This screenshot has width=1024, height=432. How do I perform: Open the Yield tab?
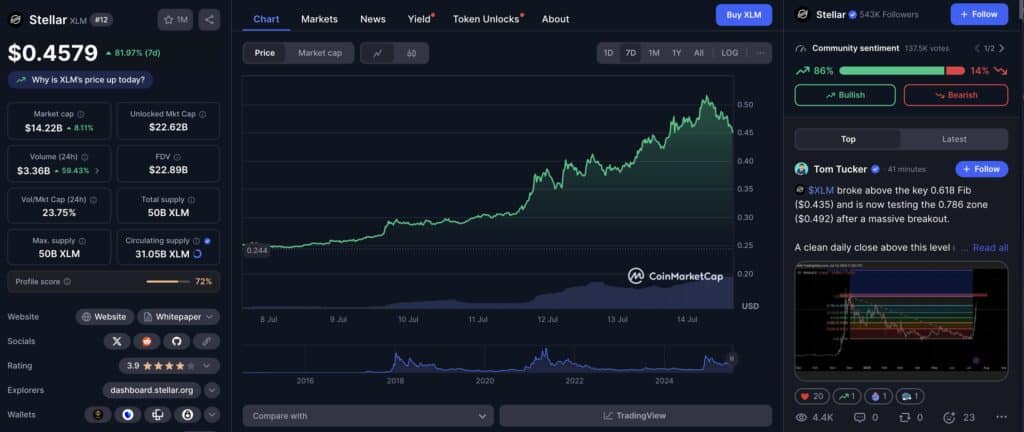pyautogui.click(x=421, y=19)
